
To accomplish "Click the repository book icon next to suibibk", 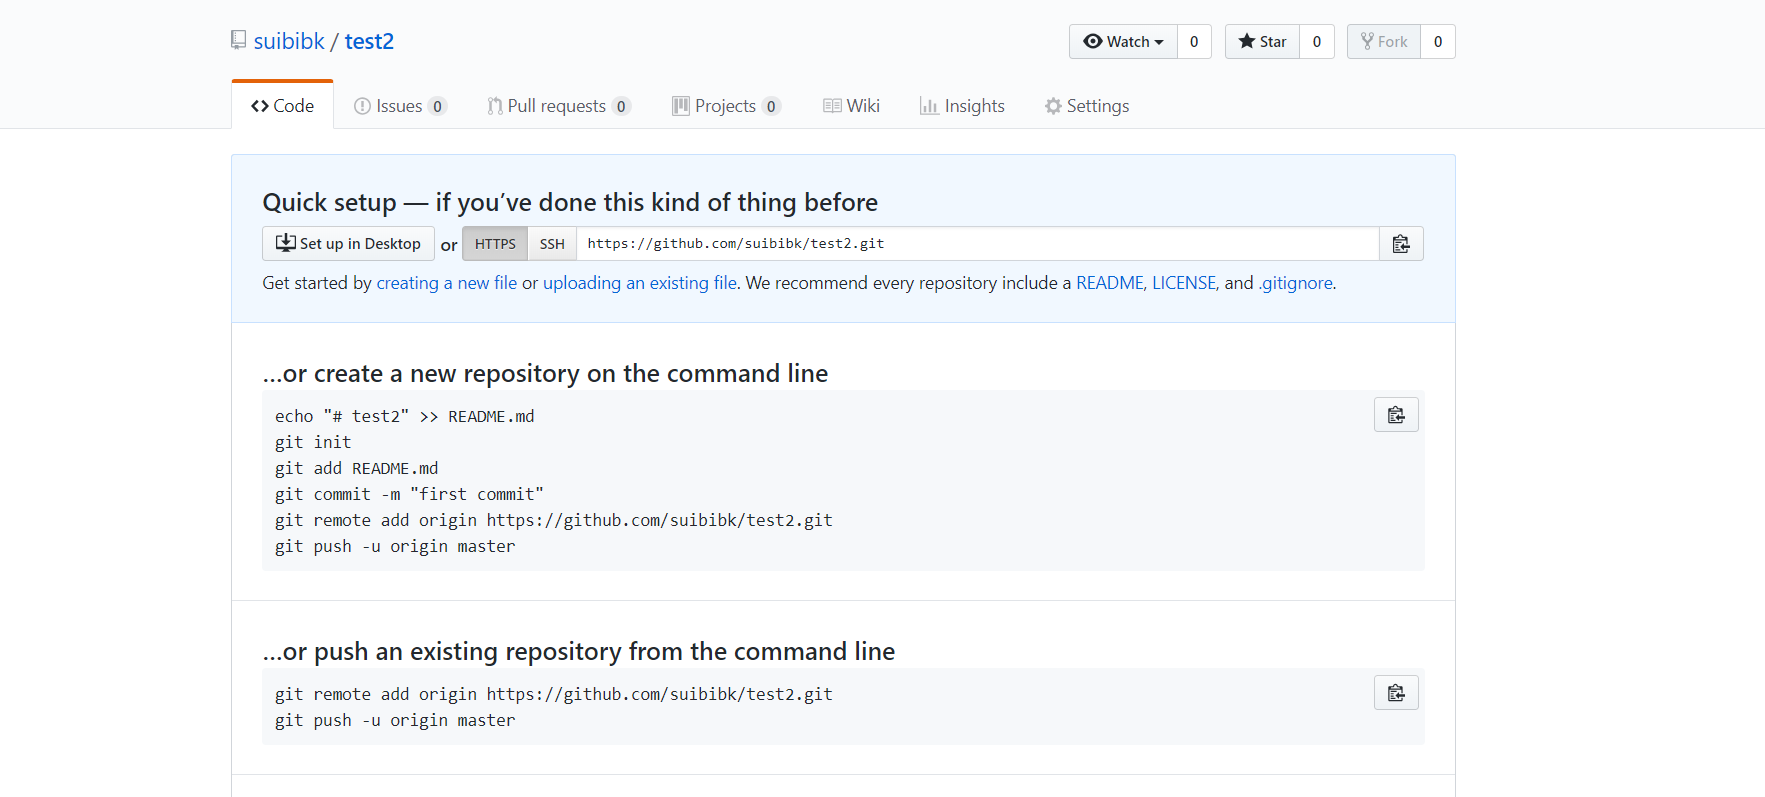I will (238, 40).
